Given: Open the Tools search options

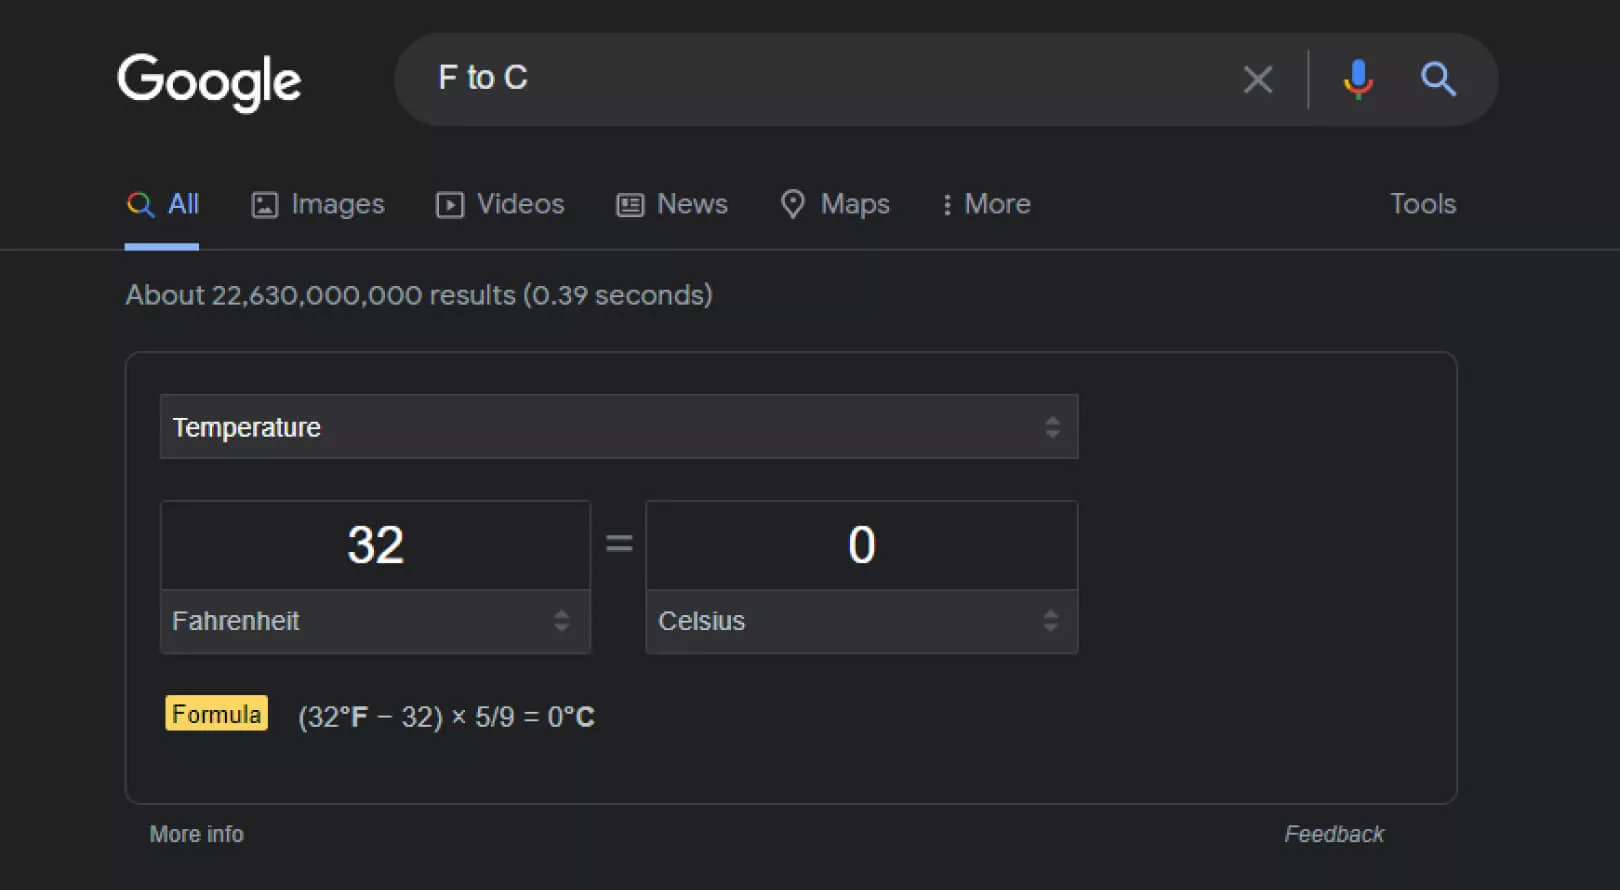Looking at the screenshot, I should pos(1422,204).
